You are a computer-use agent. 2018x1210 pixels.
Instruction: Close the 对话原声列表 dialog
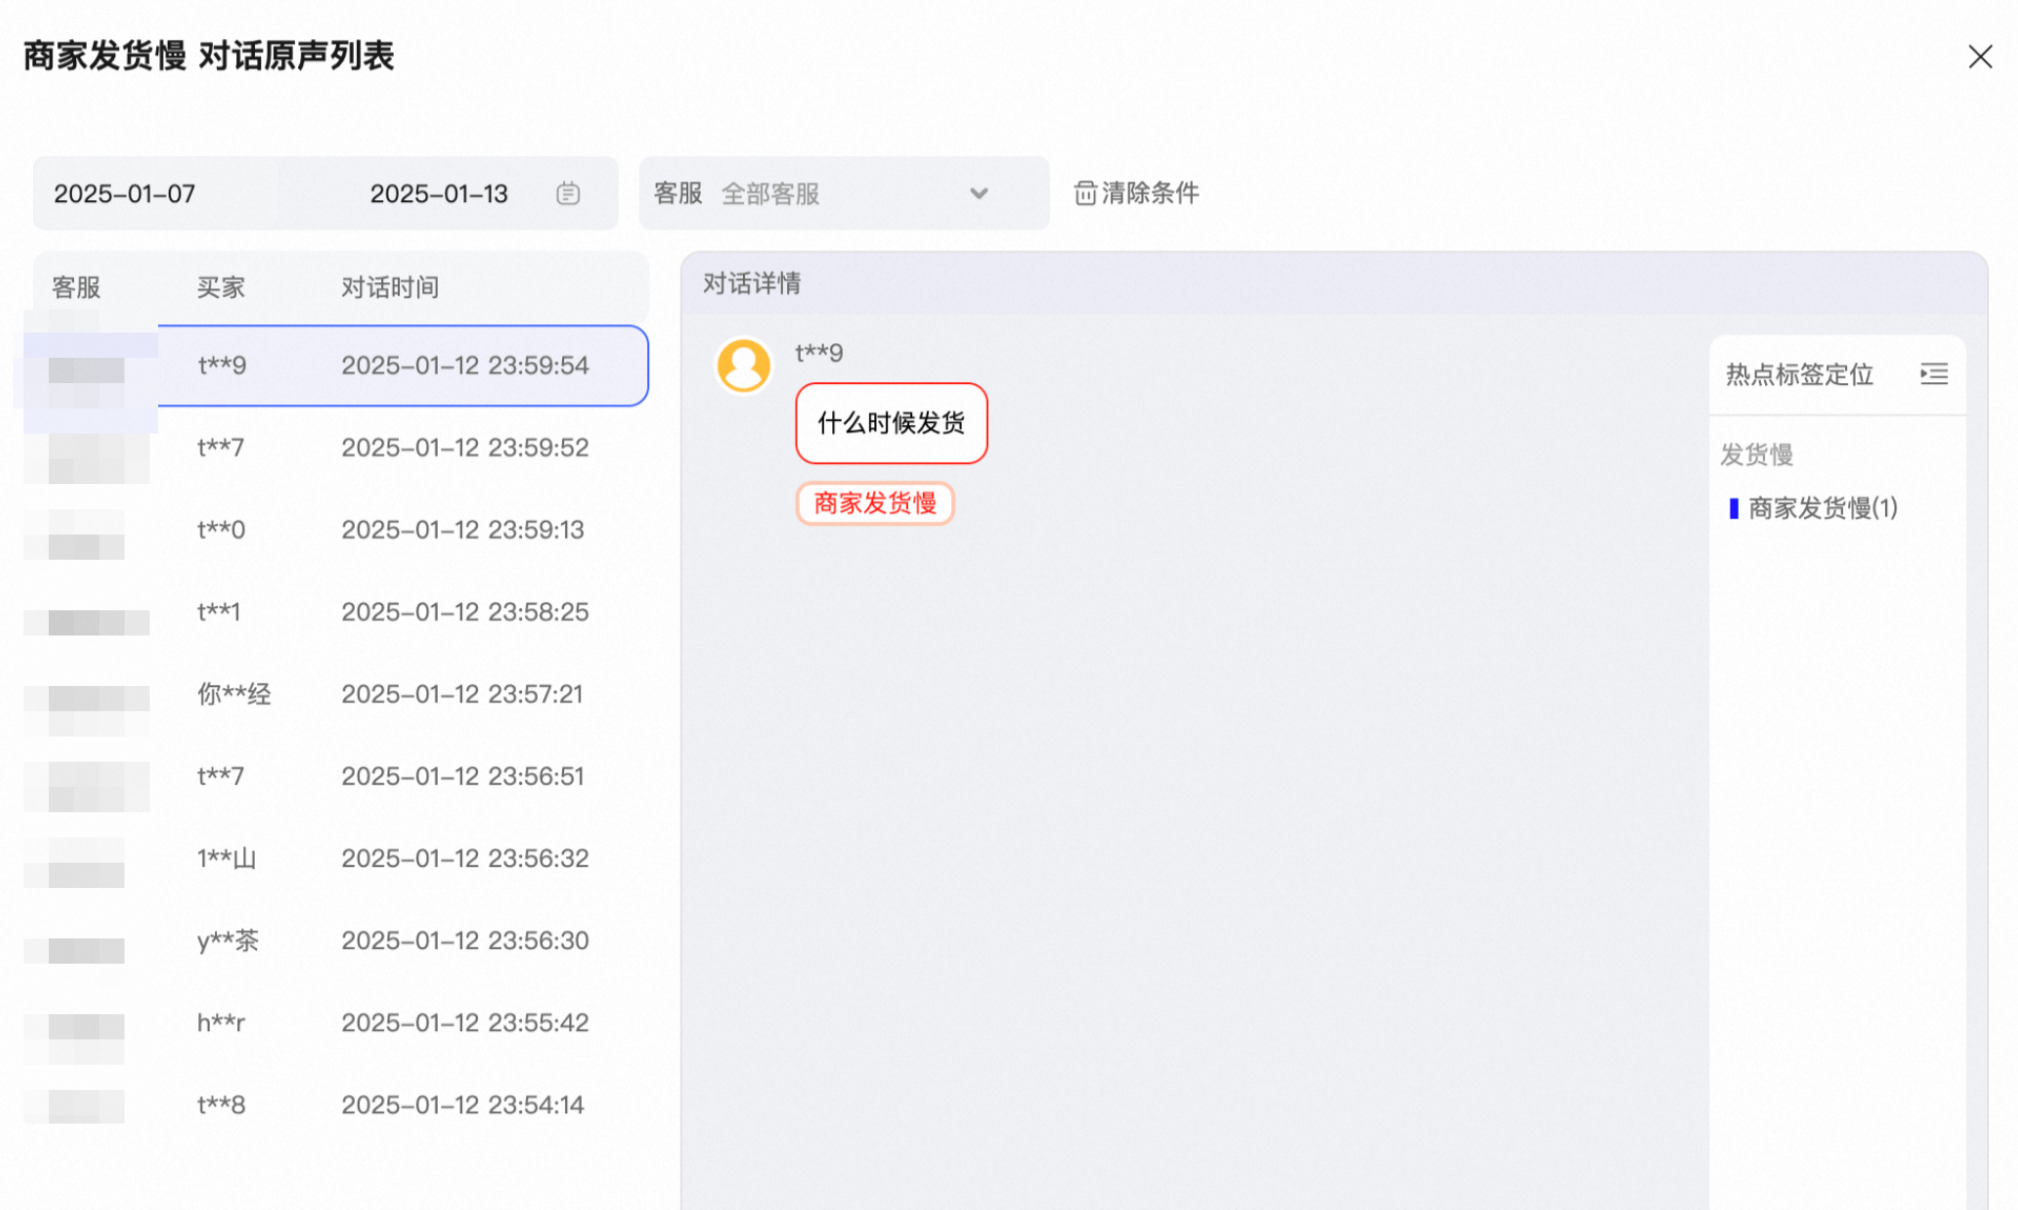point(1979,57)
